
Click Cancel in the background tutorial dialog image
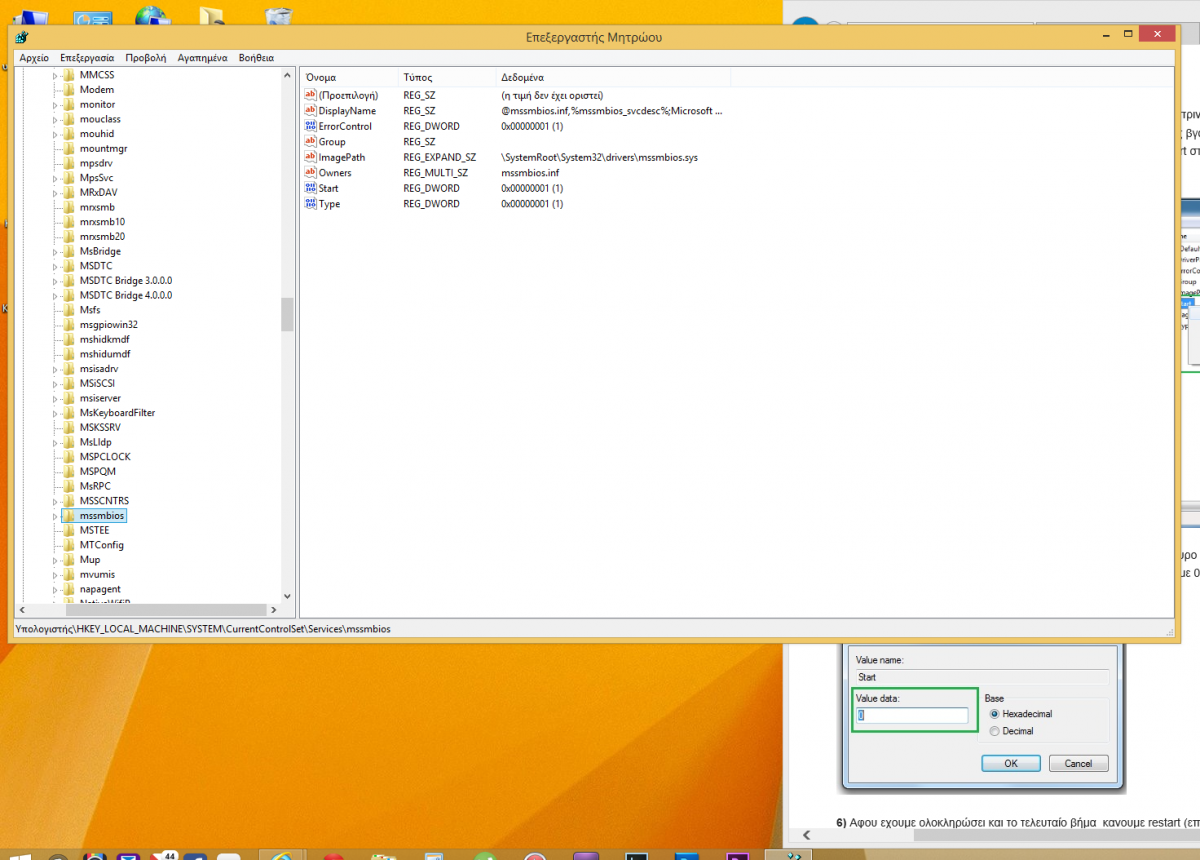pyautogui.click(x=1078, y=763)
